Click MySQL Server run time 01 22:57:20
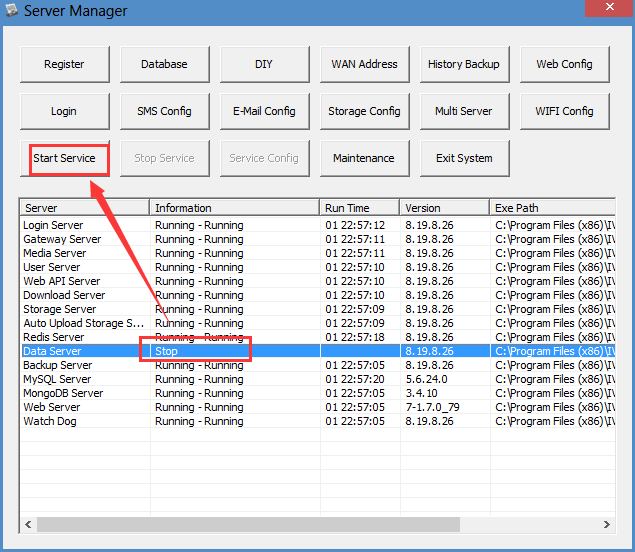635x552 pixels. coord(355,379)
